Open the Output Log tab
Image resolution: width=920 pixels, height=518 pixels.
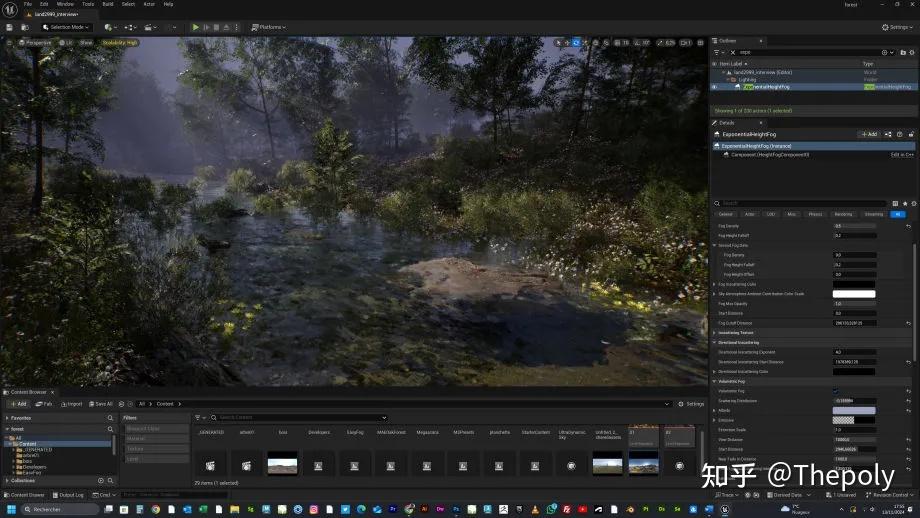click(67, 495)
